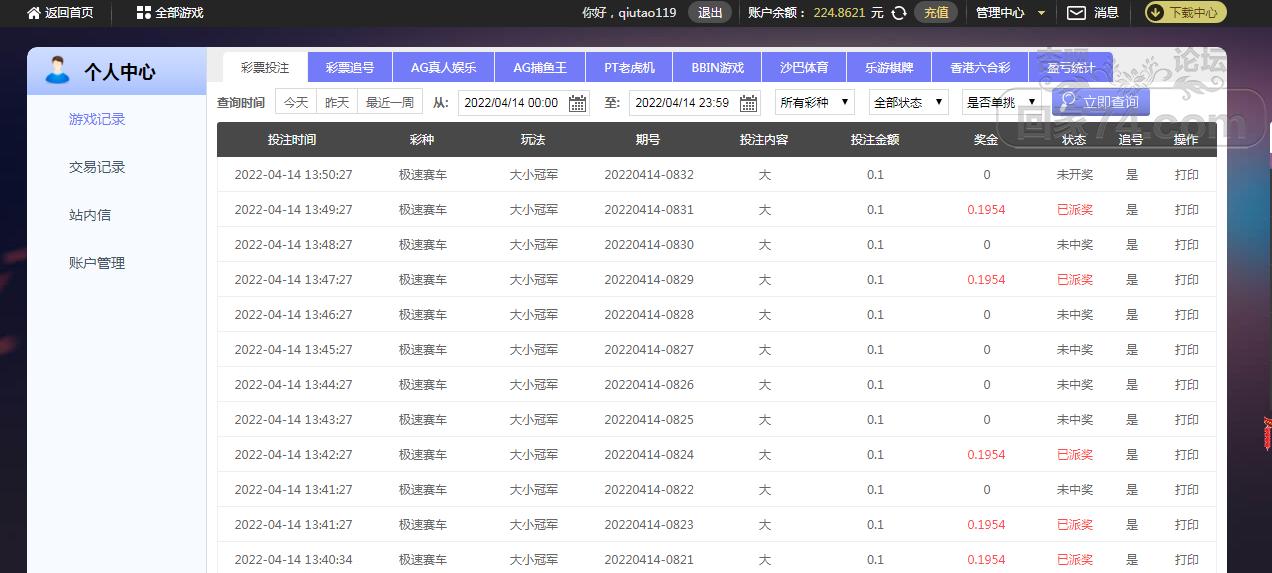Viewport: 1272px width, 573px height.
Task: Click bet time 2022-04-14 13:40:34
Action: [293, 560]
